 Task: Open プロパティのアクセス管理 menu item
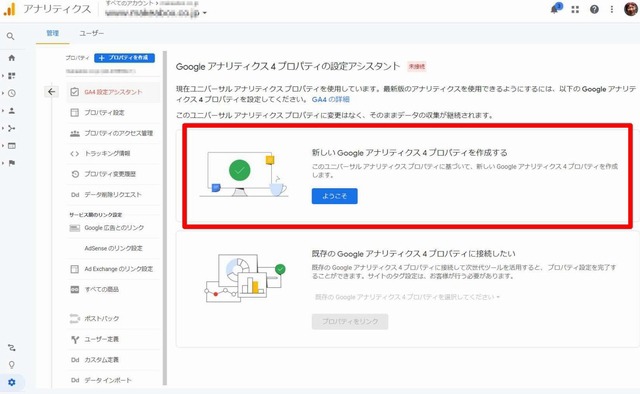(113, 133)
